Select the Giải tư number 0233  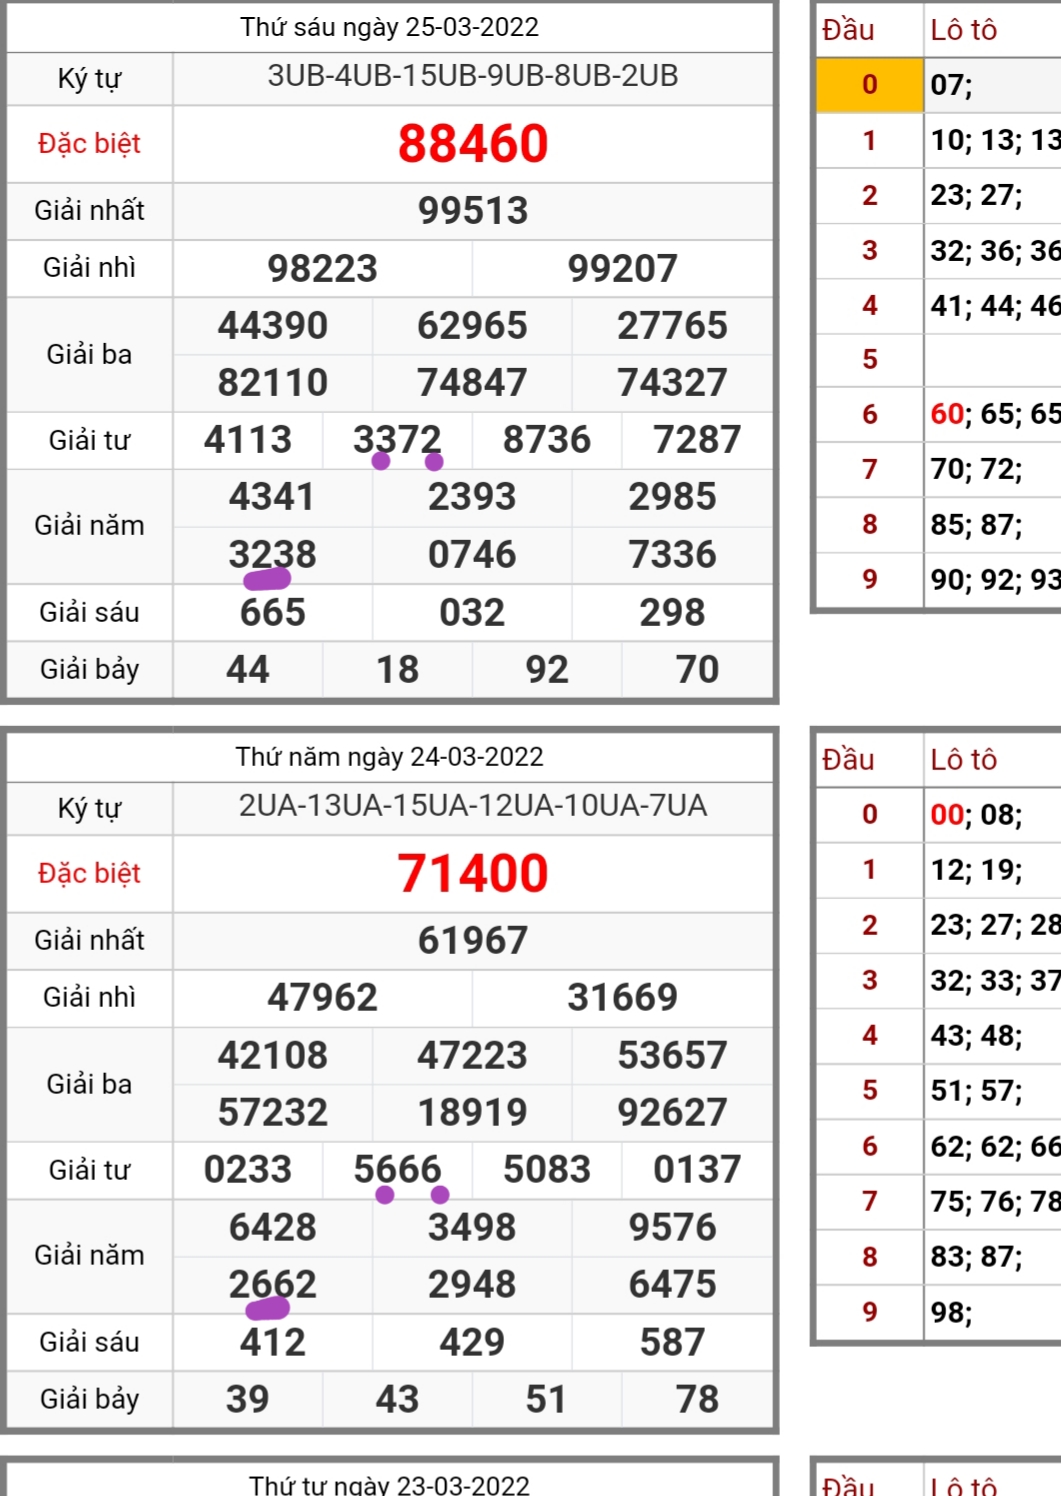(x=248, y=1169)
